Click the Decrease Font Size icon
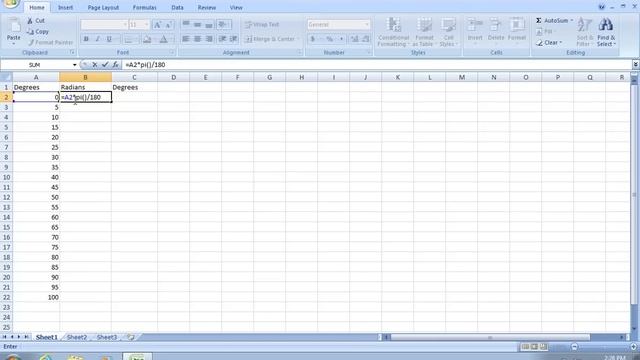640x360 pixels. point(168,25)
